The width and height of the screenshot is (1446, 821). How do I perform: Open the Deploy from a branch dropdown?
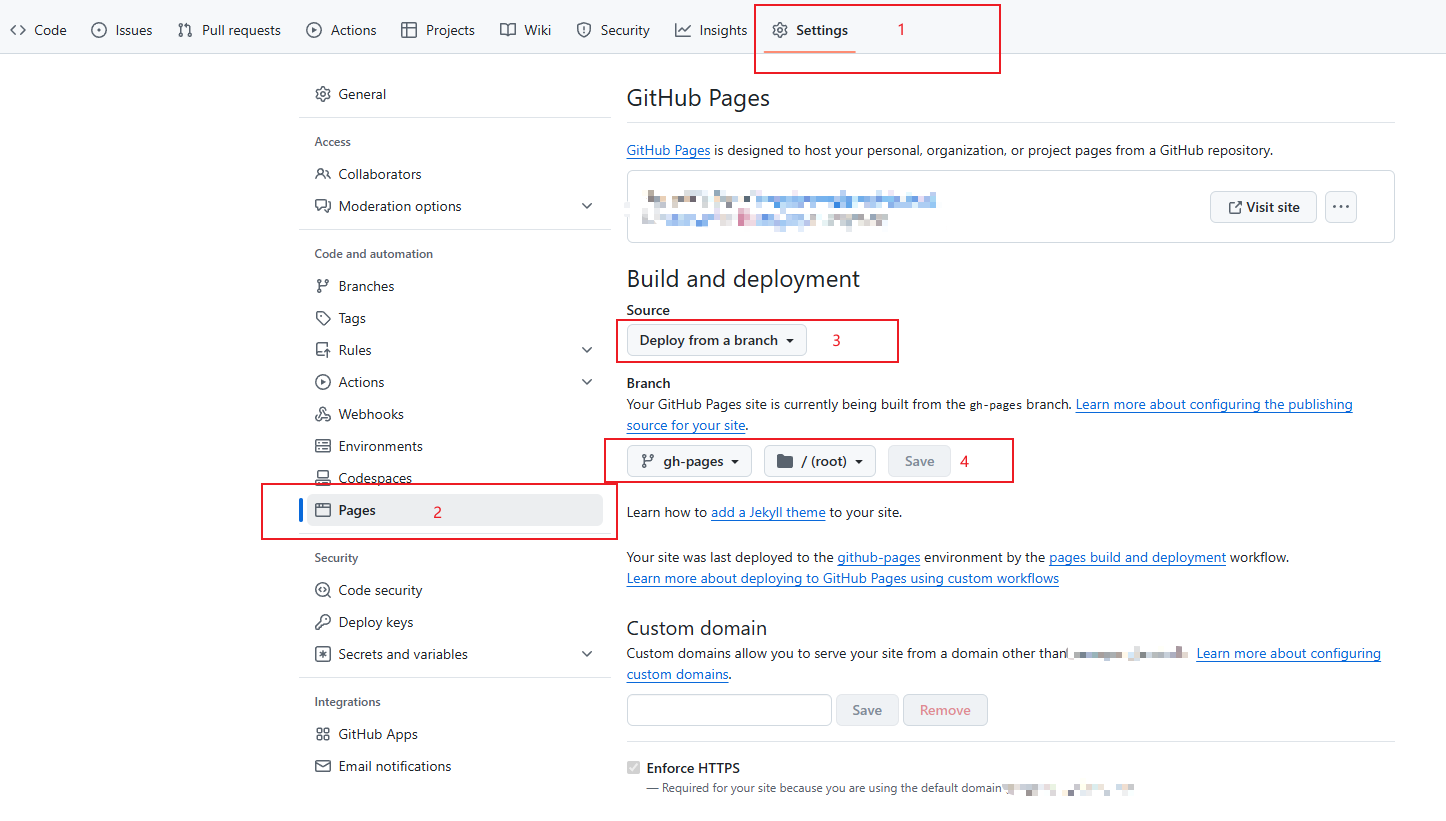tap(717, 340)
